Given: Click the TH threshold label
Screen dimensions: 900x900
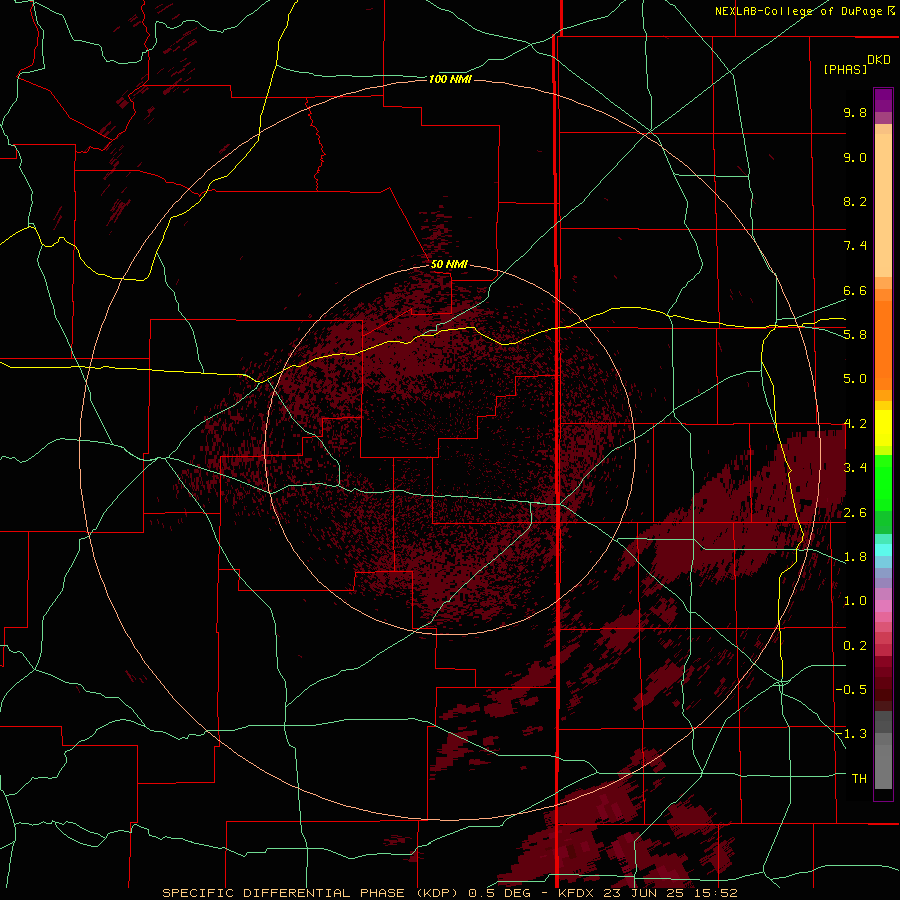Looking at the screenshot, I should [x=859, y=779].
